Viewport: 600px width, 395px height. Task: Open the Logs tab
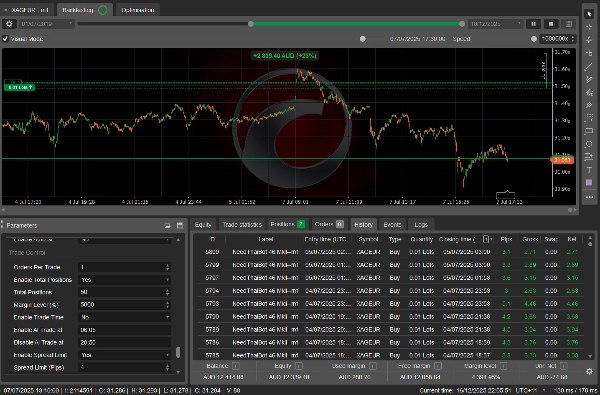(x=421, y=225)
